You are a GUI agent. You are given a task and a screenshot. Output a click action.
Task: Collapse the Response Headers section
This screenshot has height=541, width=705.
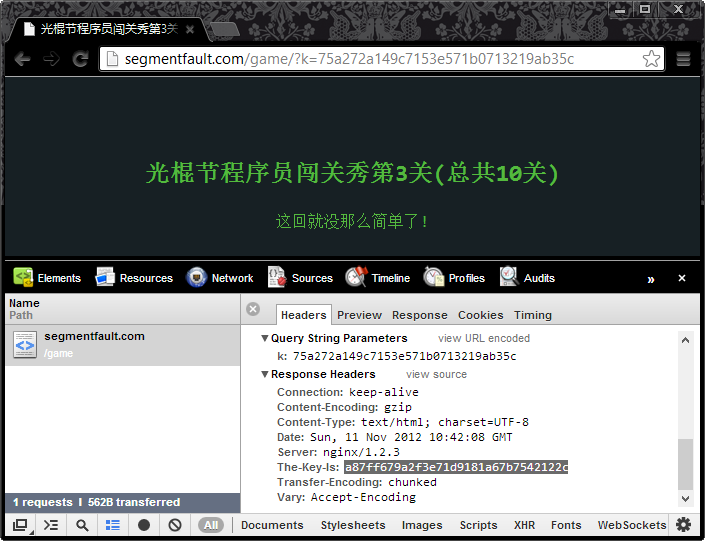pos(265,375)
